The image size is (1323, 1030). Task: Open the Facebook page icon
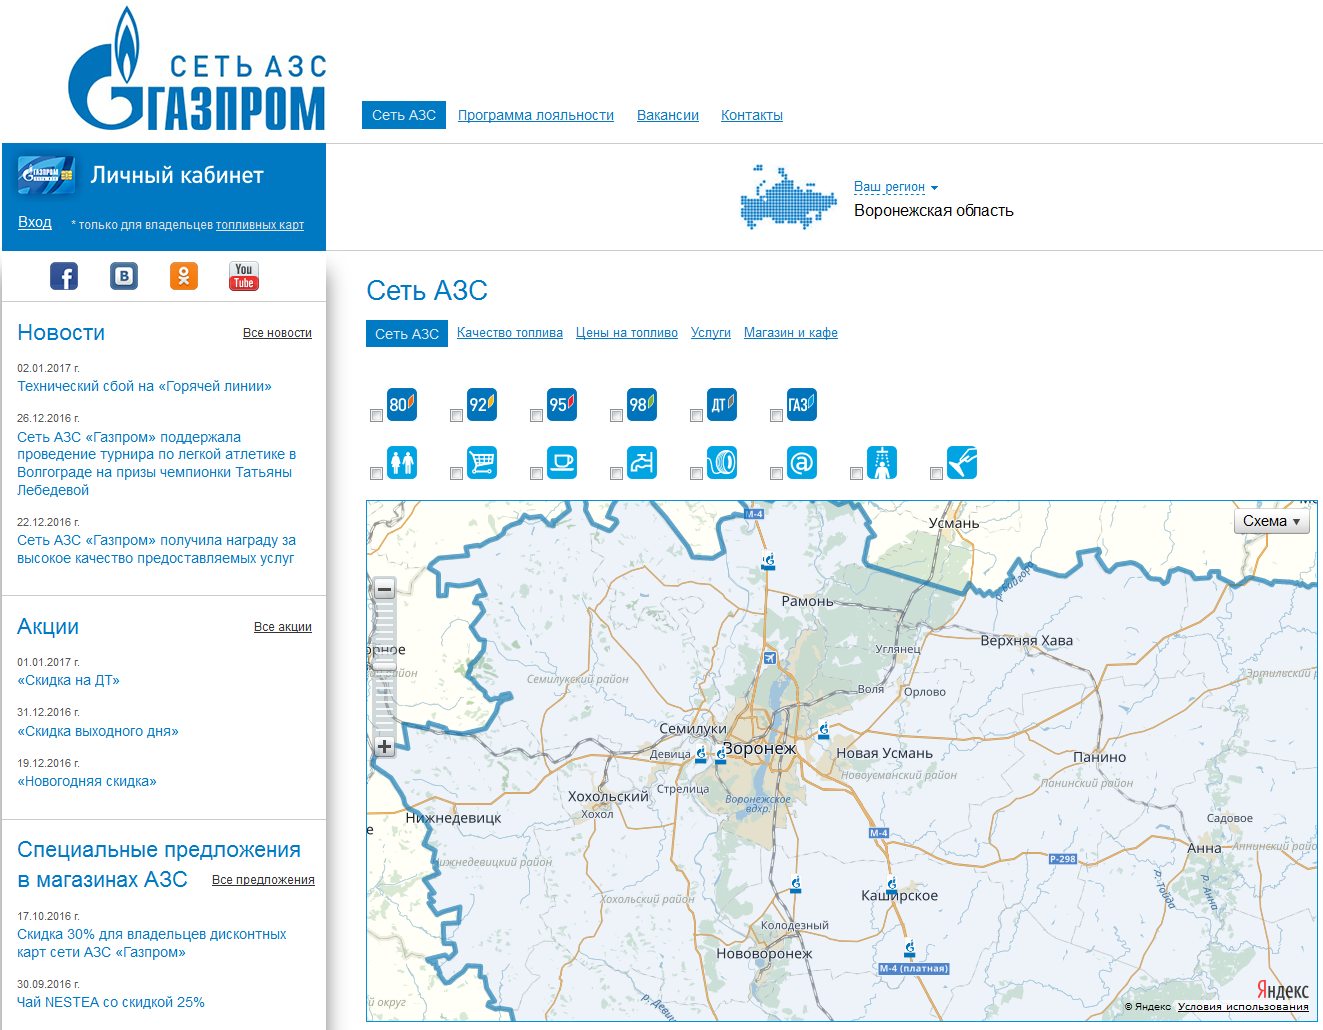pos(64,276)
